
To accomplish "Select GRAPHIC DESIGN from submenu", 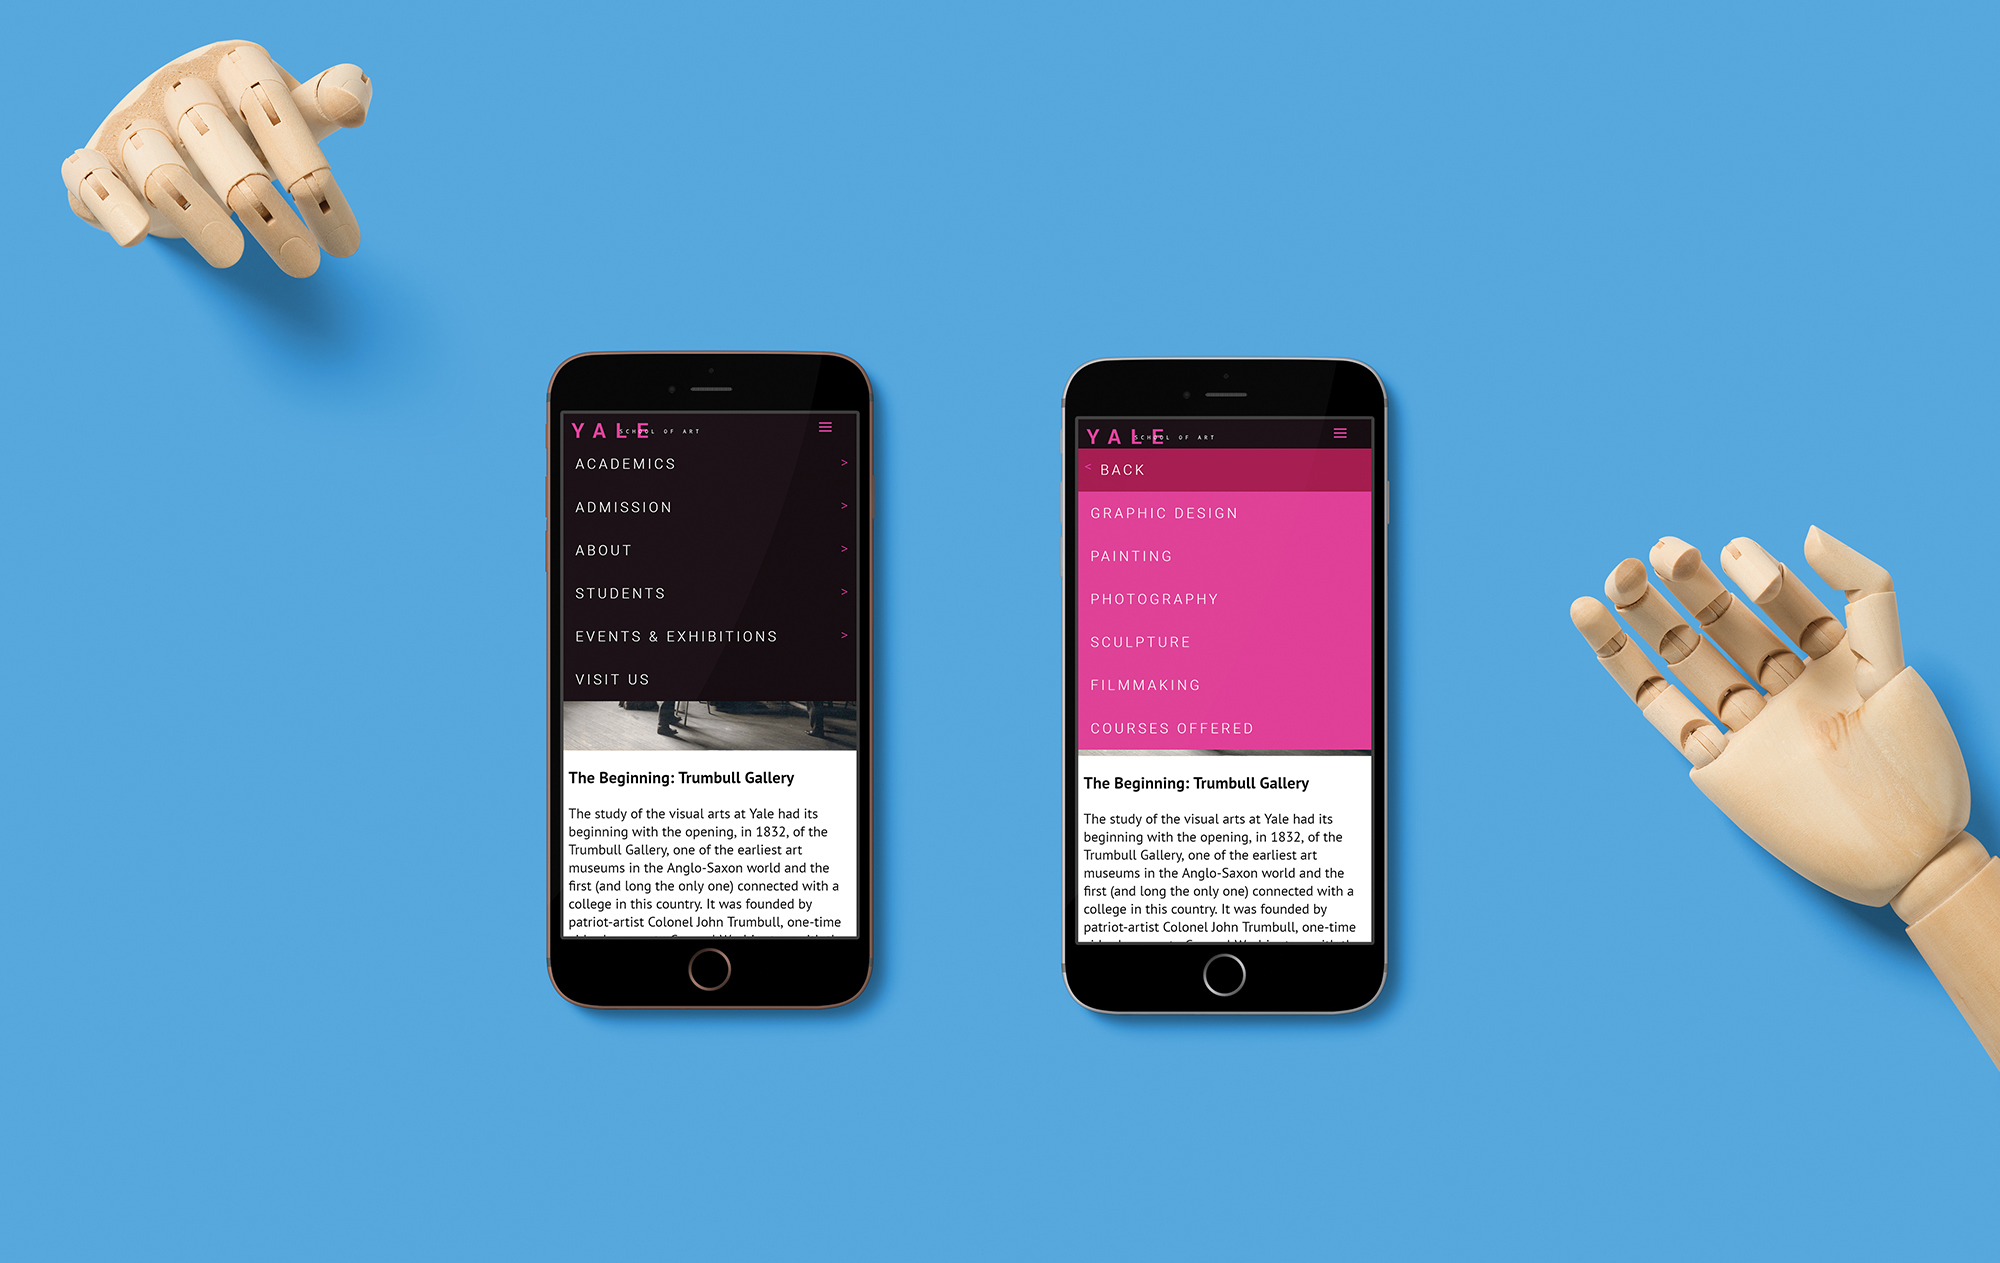I will point(1165,514).
